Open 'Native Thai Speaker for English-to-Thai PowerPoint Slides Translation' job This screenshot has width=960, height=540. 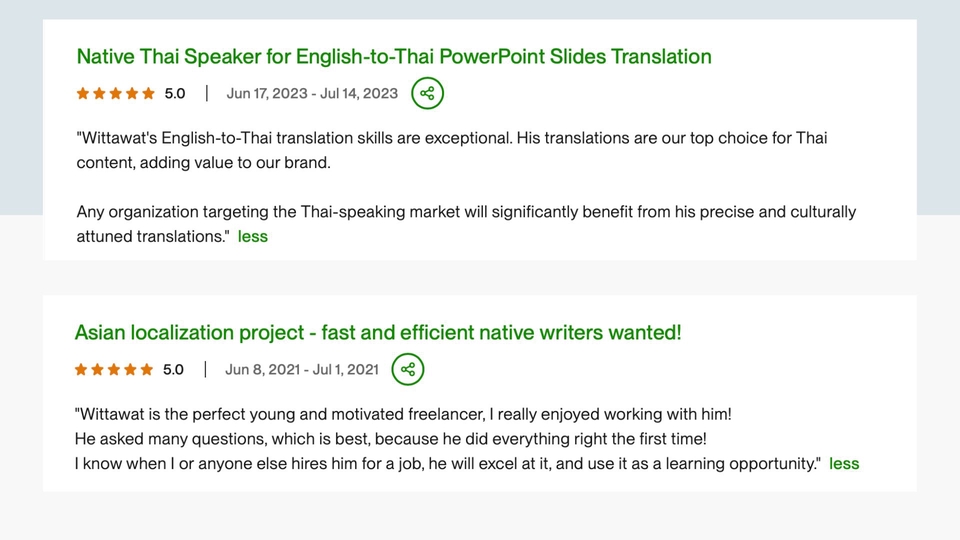(x=394, y=56)
